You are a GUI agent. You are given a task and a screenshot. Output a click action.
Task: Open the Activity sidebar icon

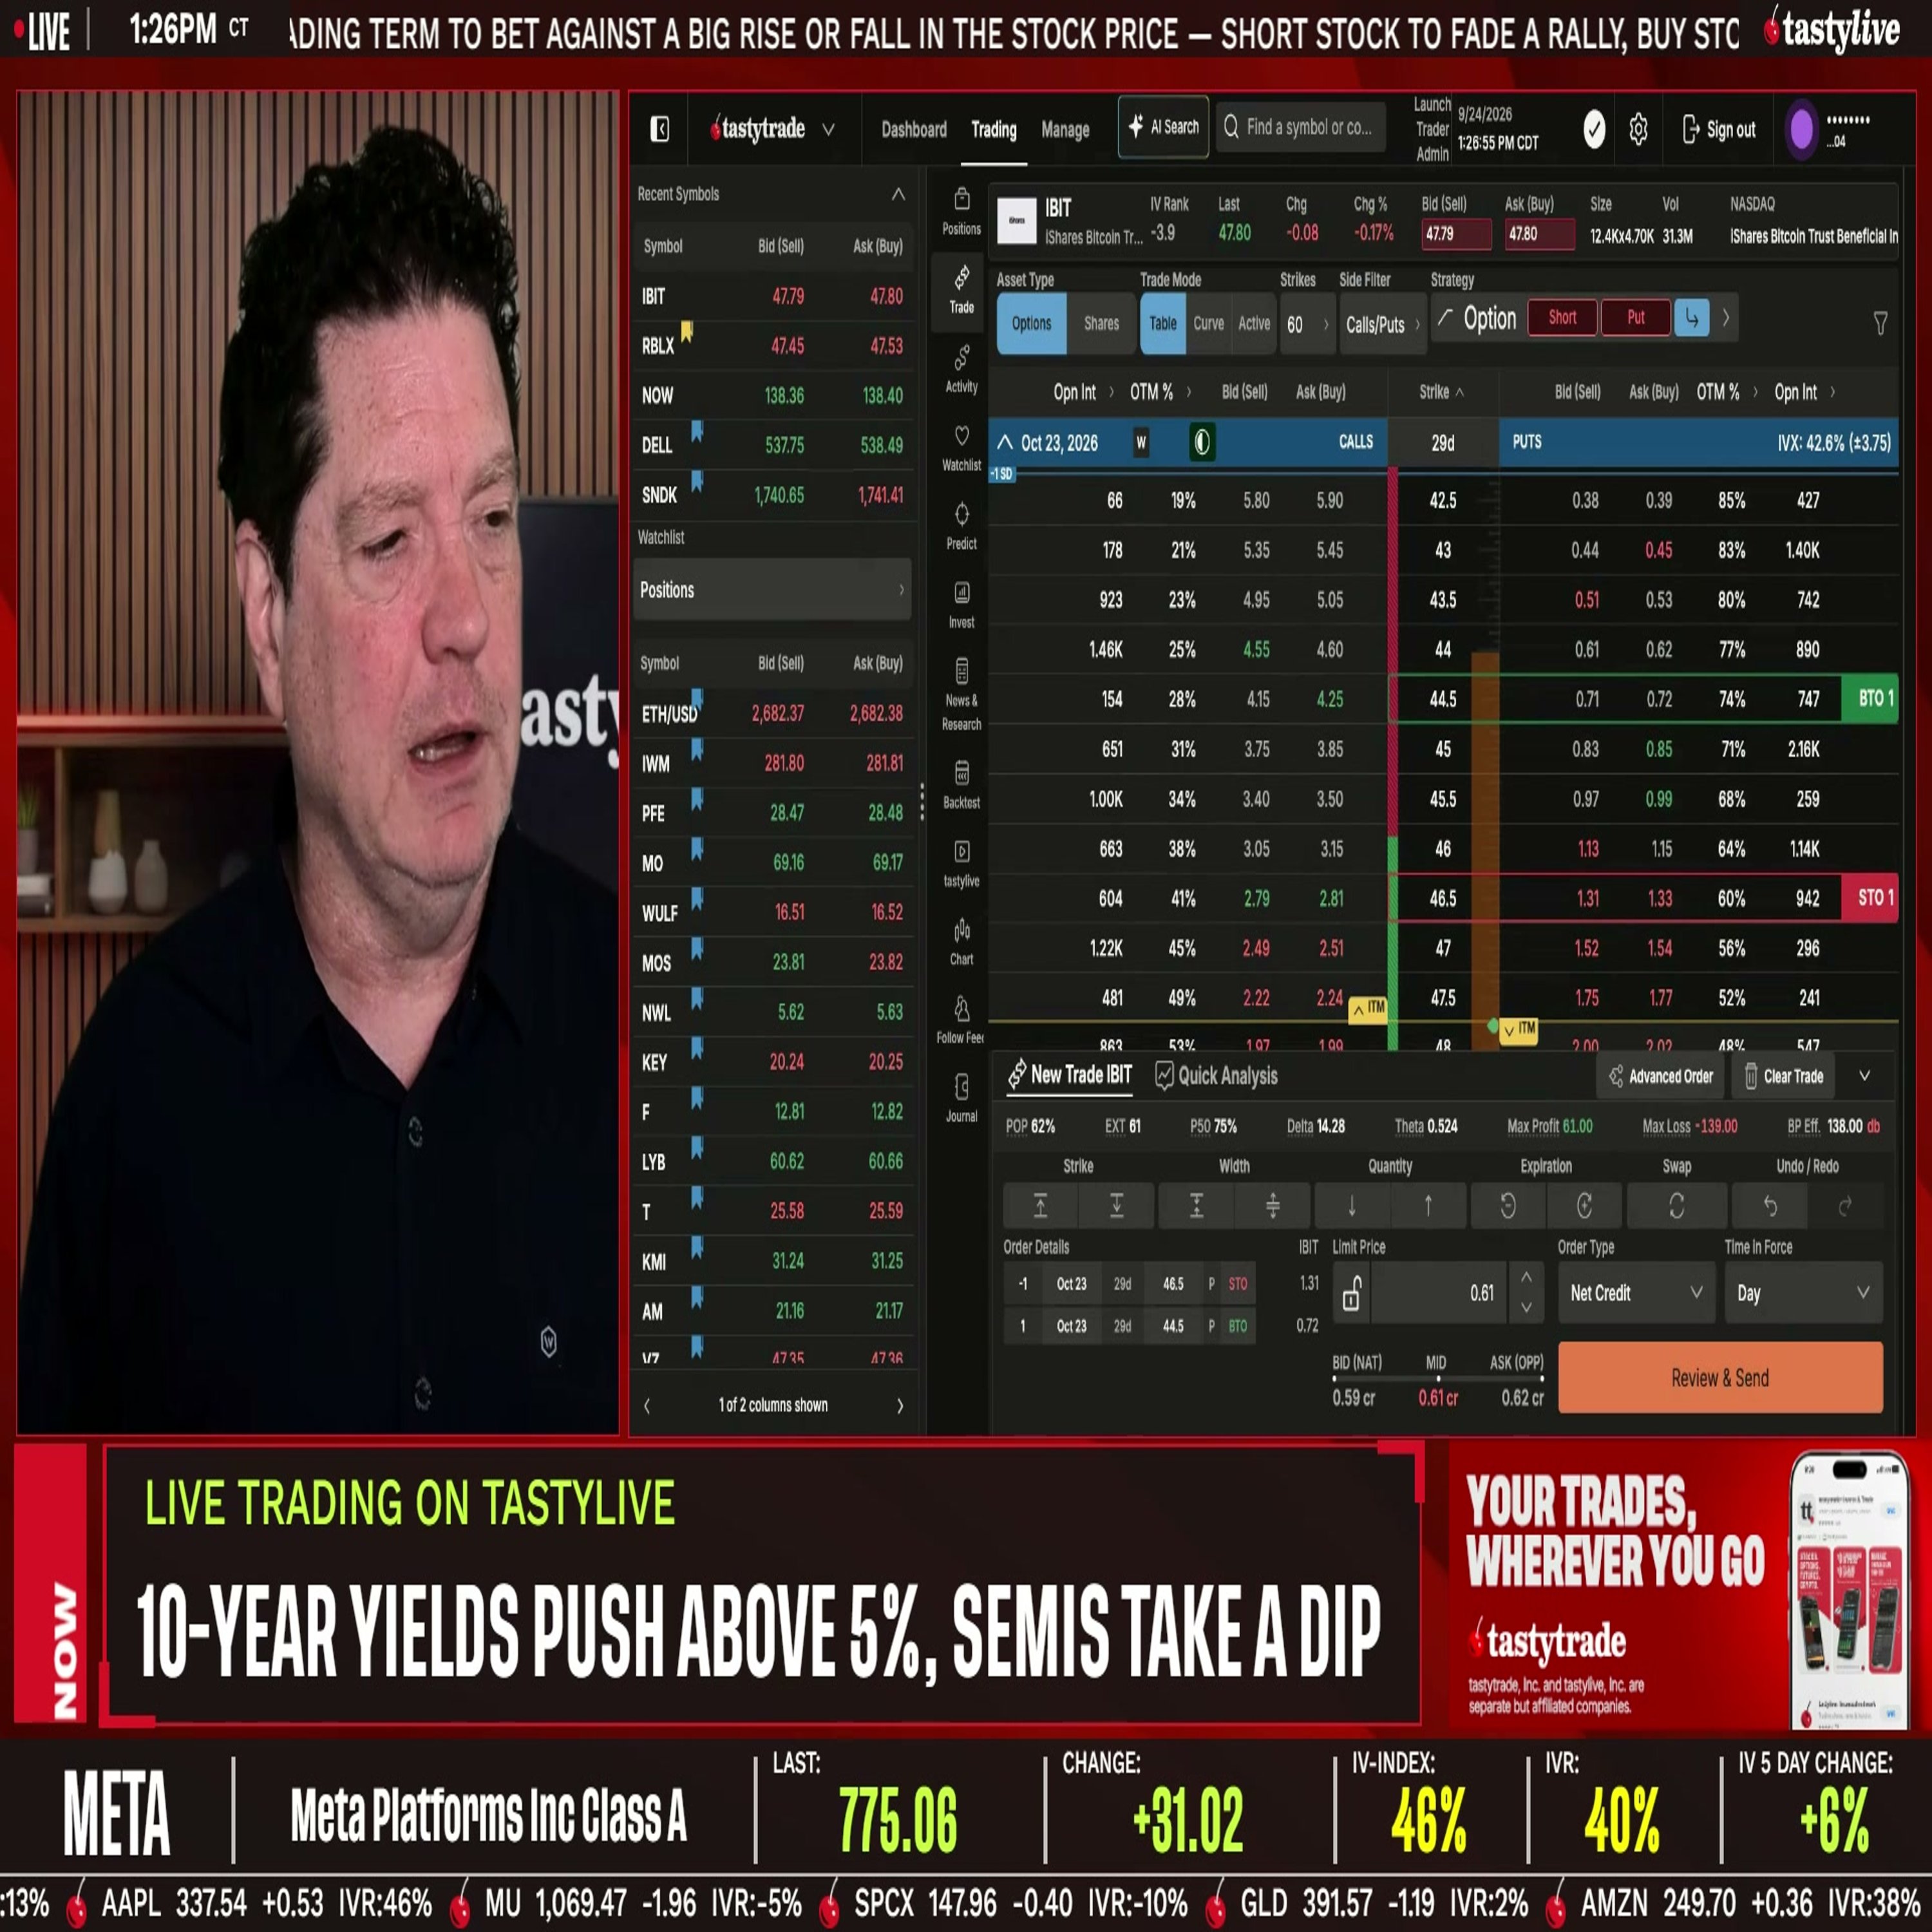tap(961, 368)
